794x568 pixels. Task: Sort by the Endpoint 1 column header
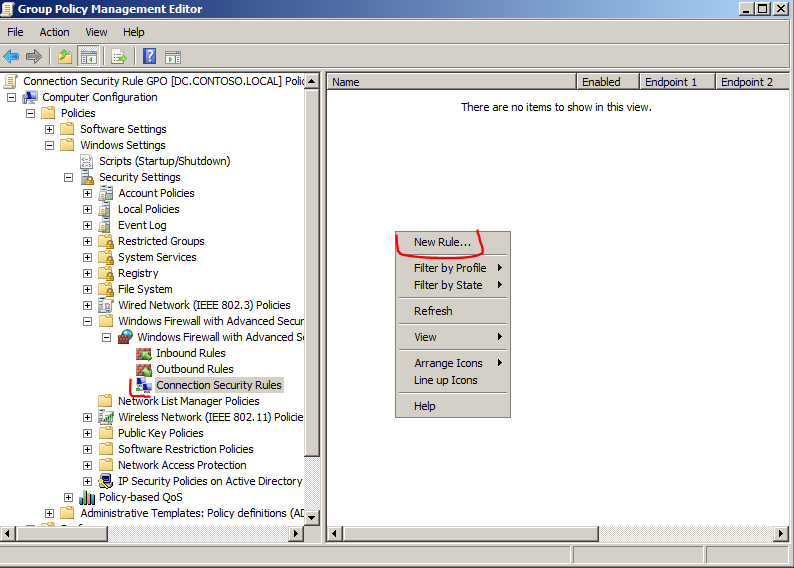pos(678,82)
